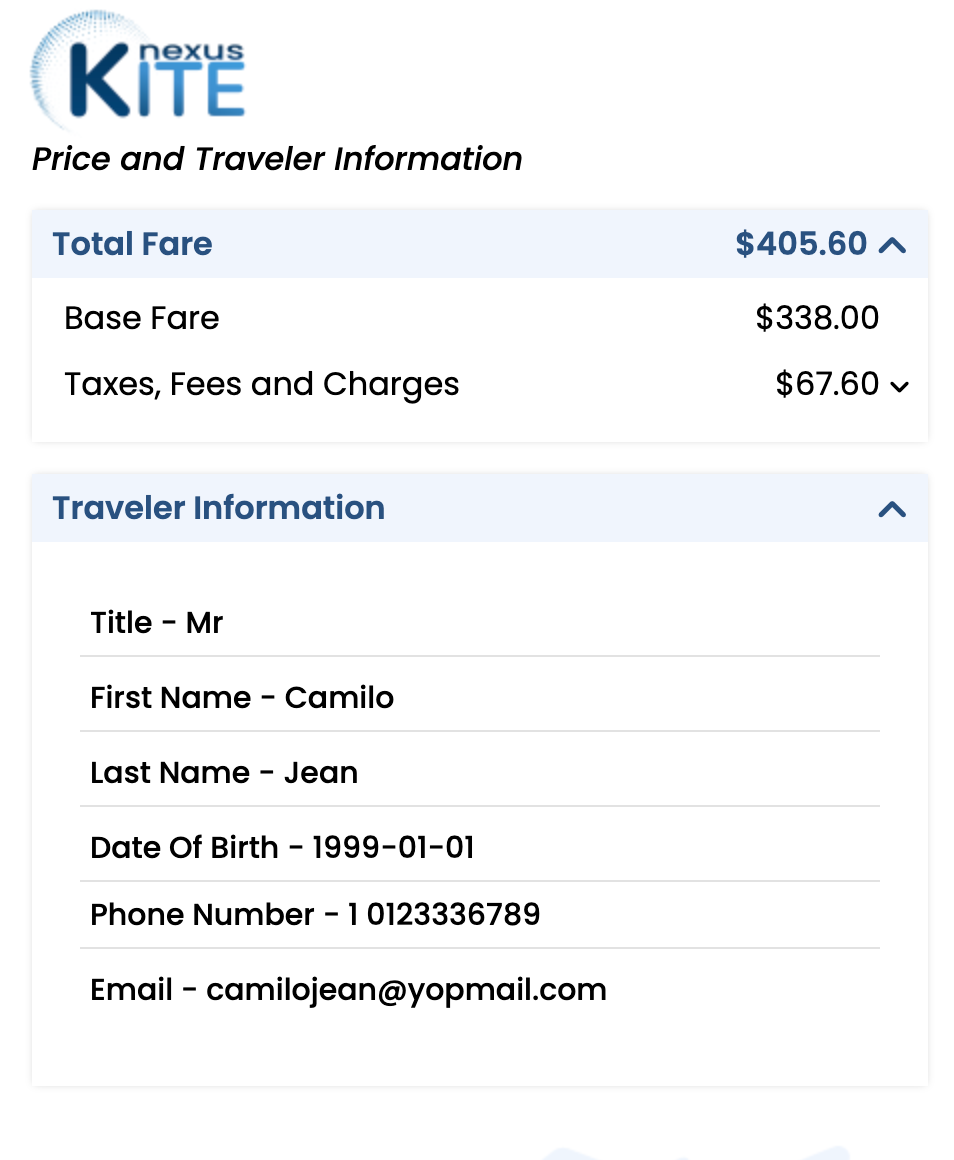Click the 1 0123336789 phone value
The height and width of the screenshot is (1160, 954).
444,915
